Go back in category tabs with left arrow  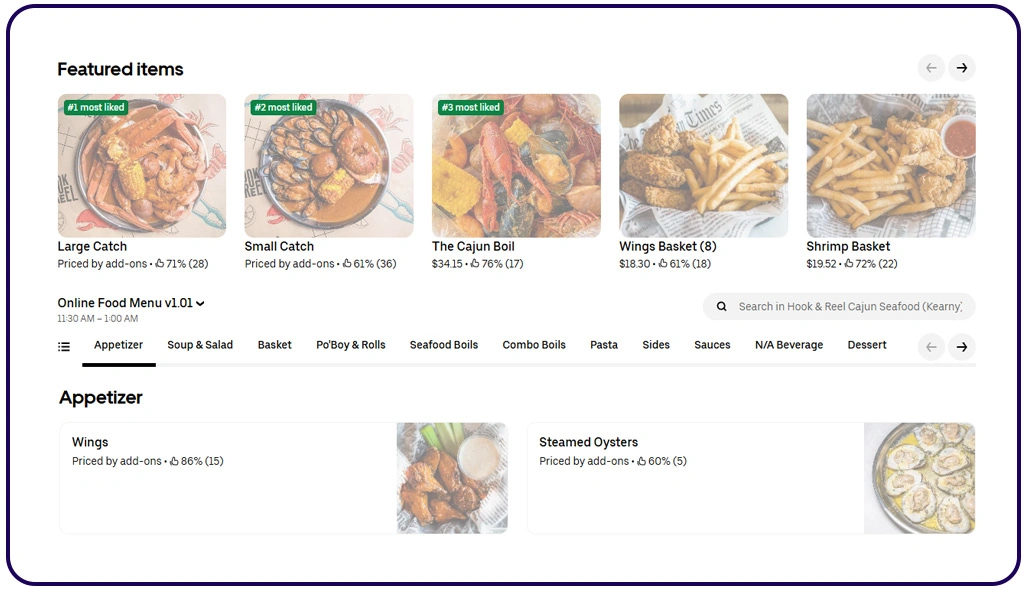point(931,347)
